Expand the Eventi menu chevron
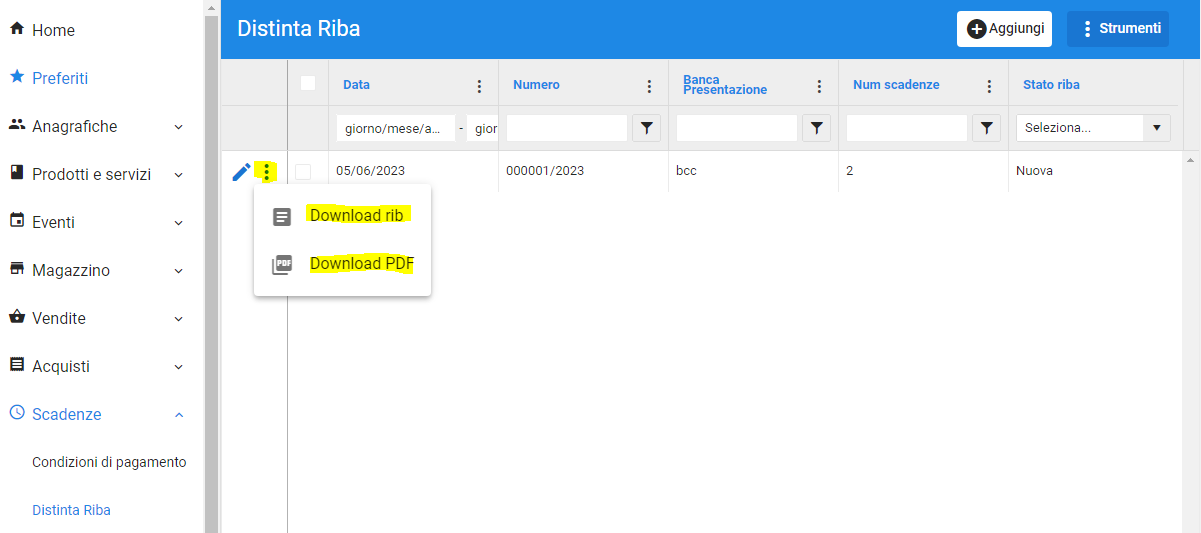 (179, 223)
